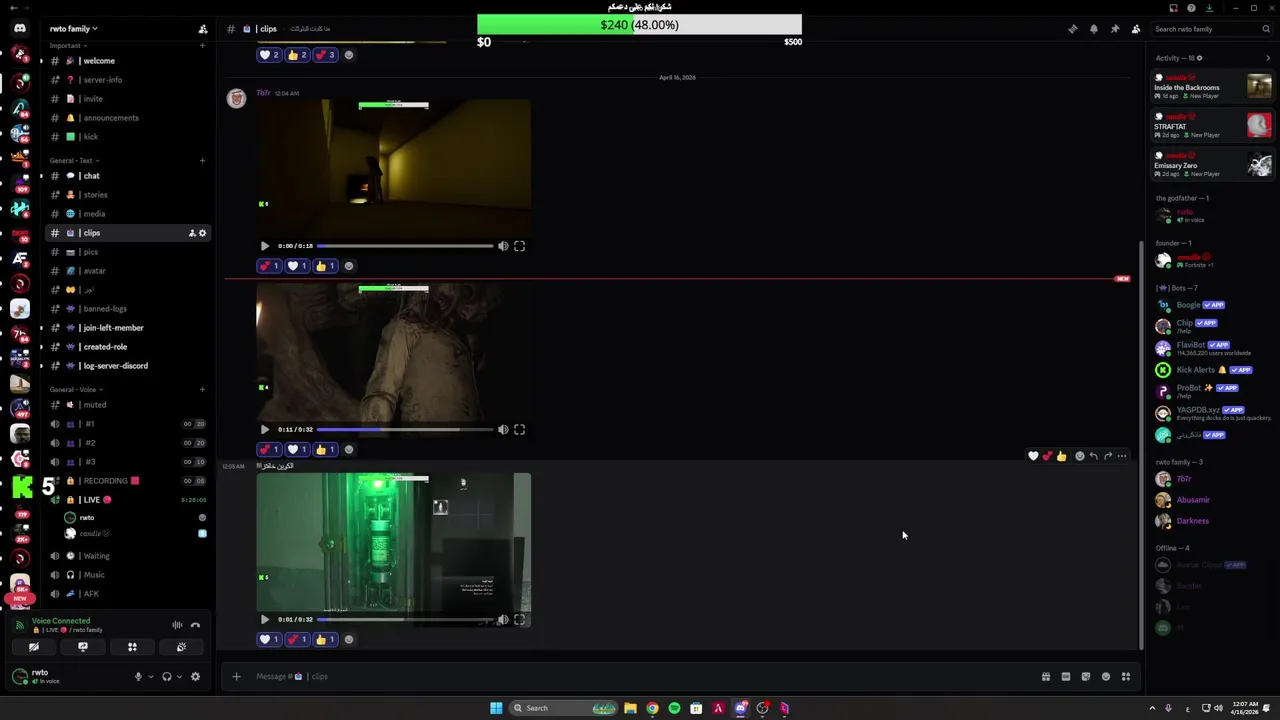Screen dimensions: 1280x720
Task: Open clips channel settings gear icon
Action: tap(202, 233)
